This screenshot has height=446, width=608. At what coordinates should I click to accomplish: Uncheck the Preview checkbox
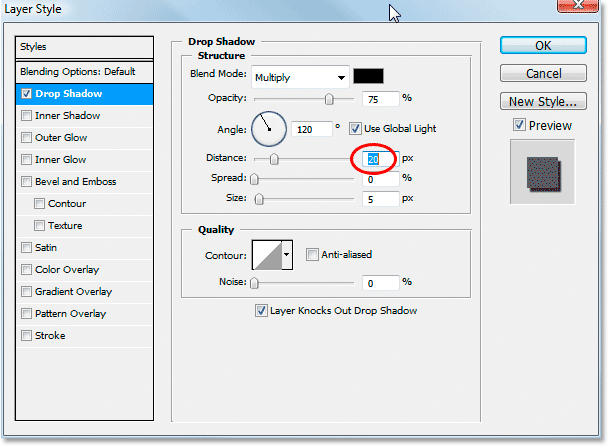tap(518, 125)
